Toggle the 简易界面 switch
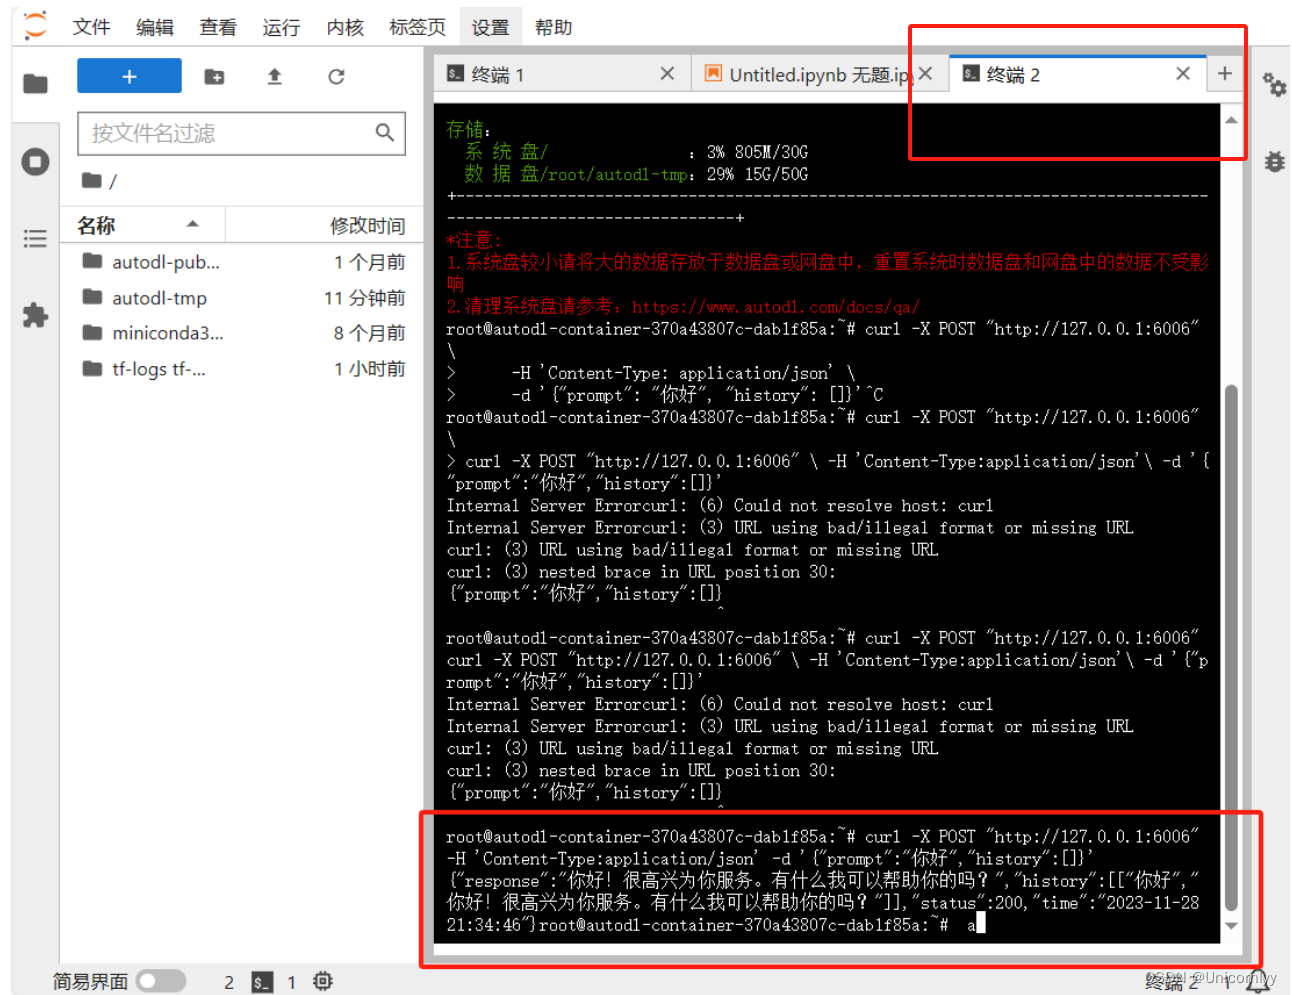 (x=160, y=982)
